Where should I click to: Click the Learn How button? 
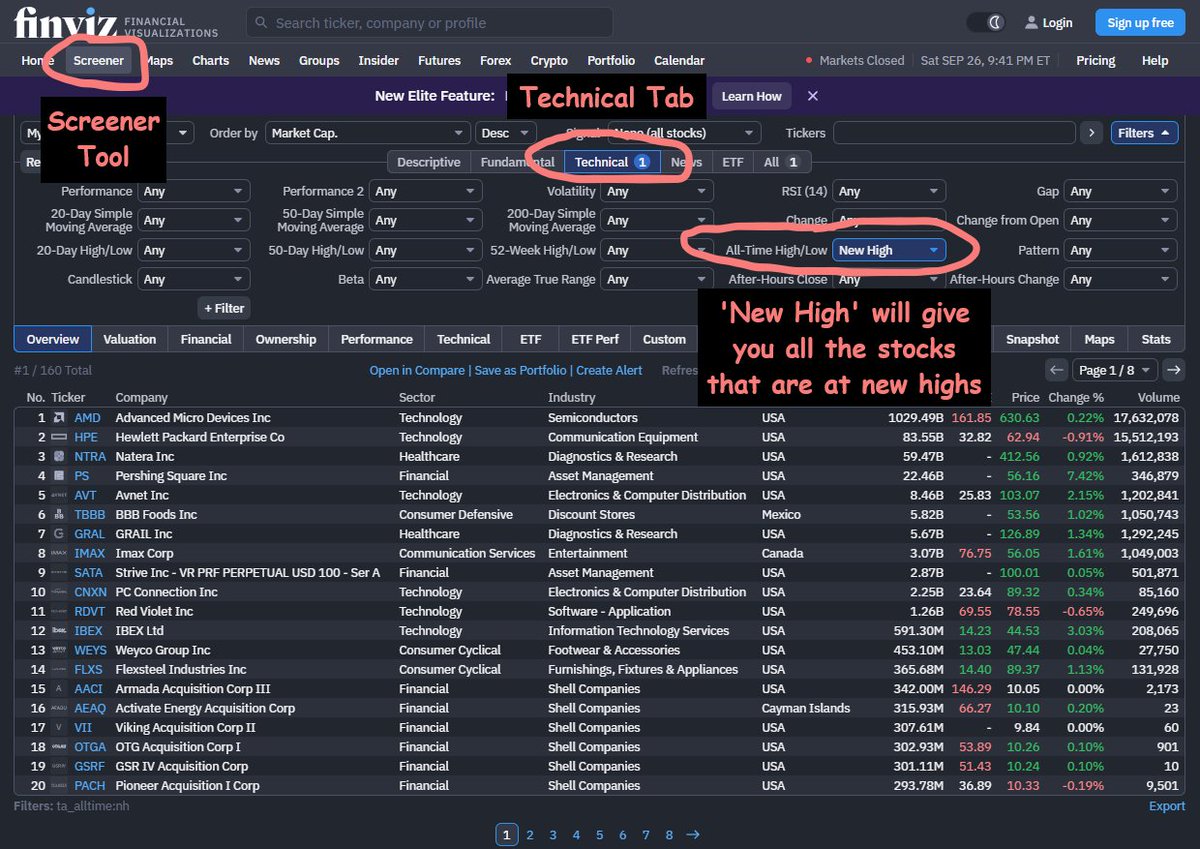tap(752, 96)
